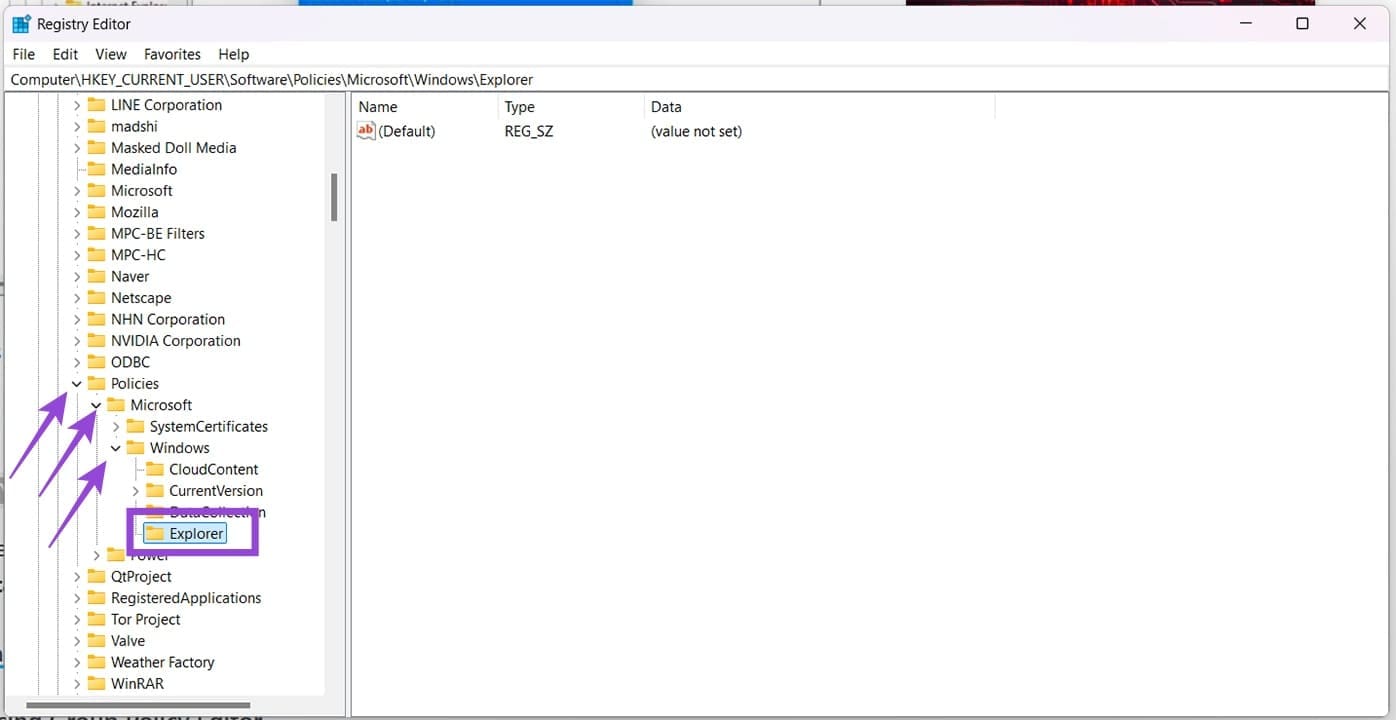
Task: Expand the Mozilla key
Action: [x=77, y=212]
